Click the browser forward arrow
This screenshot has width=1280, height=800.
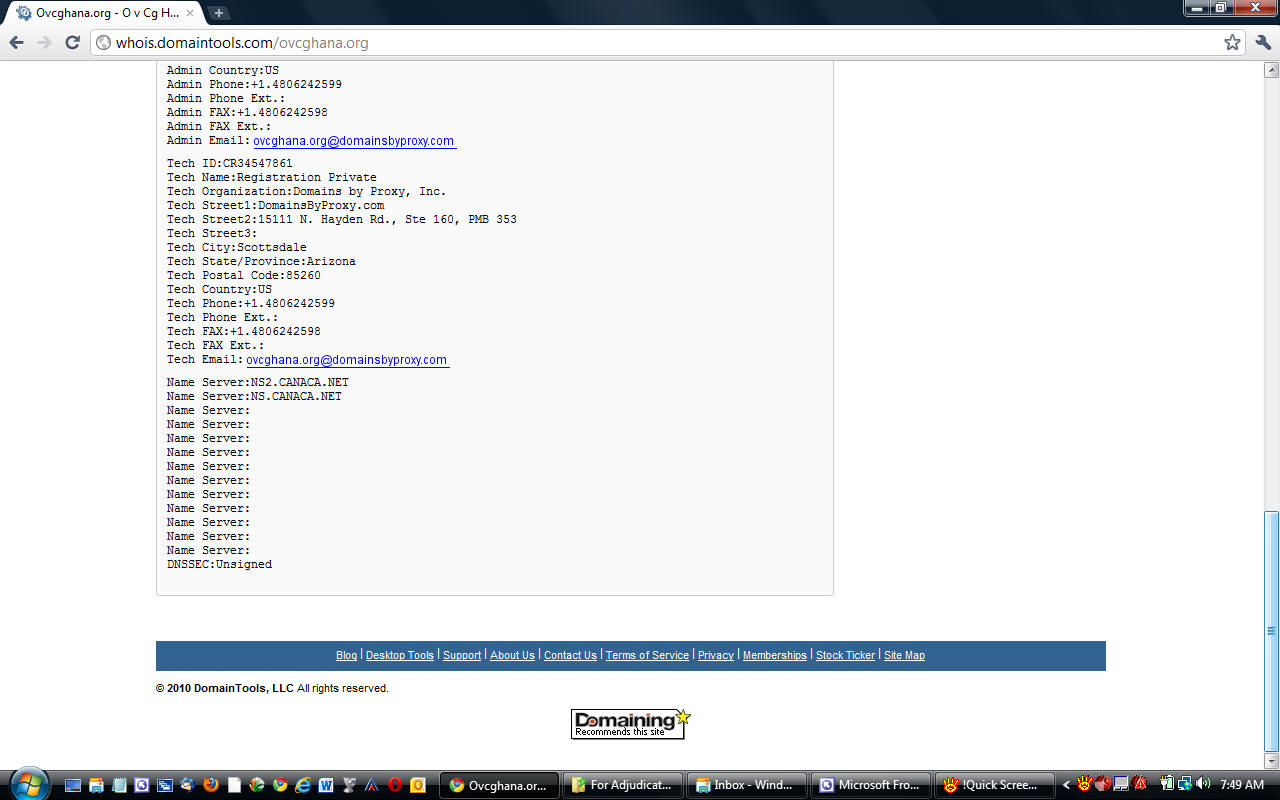[x=44, y=42]
